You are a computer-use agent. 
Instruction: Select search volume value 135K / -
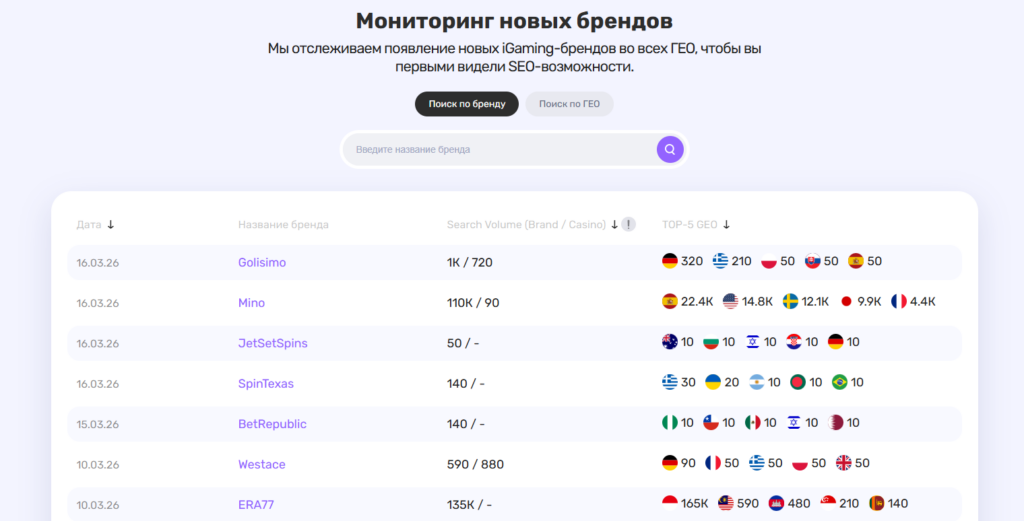pyautogui.click(x=469, y=505)
